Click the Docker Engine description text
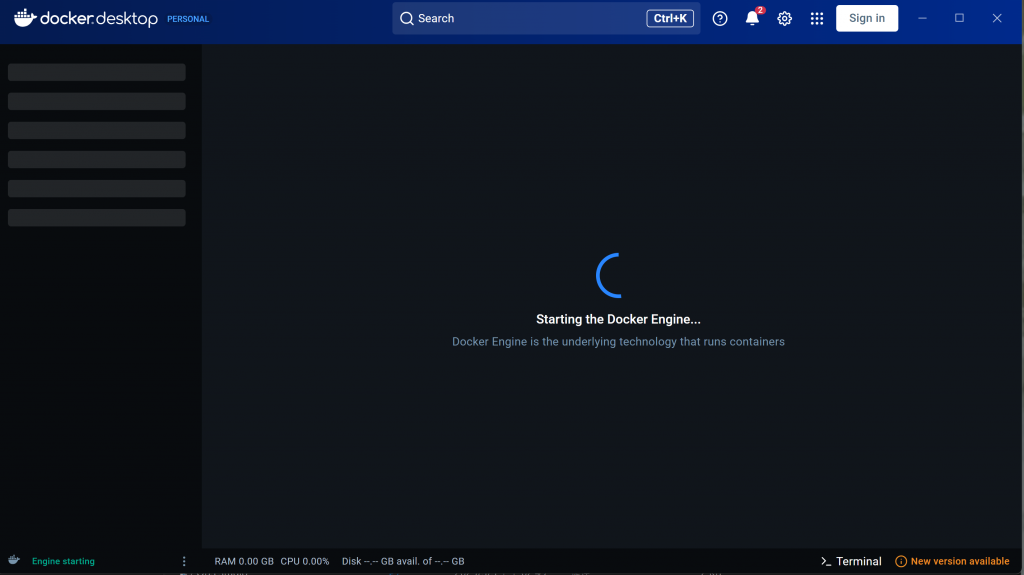 pos(618,342)
